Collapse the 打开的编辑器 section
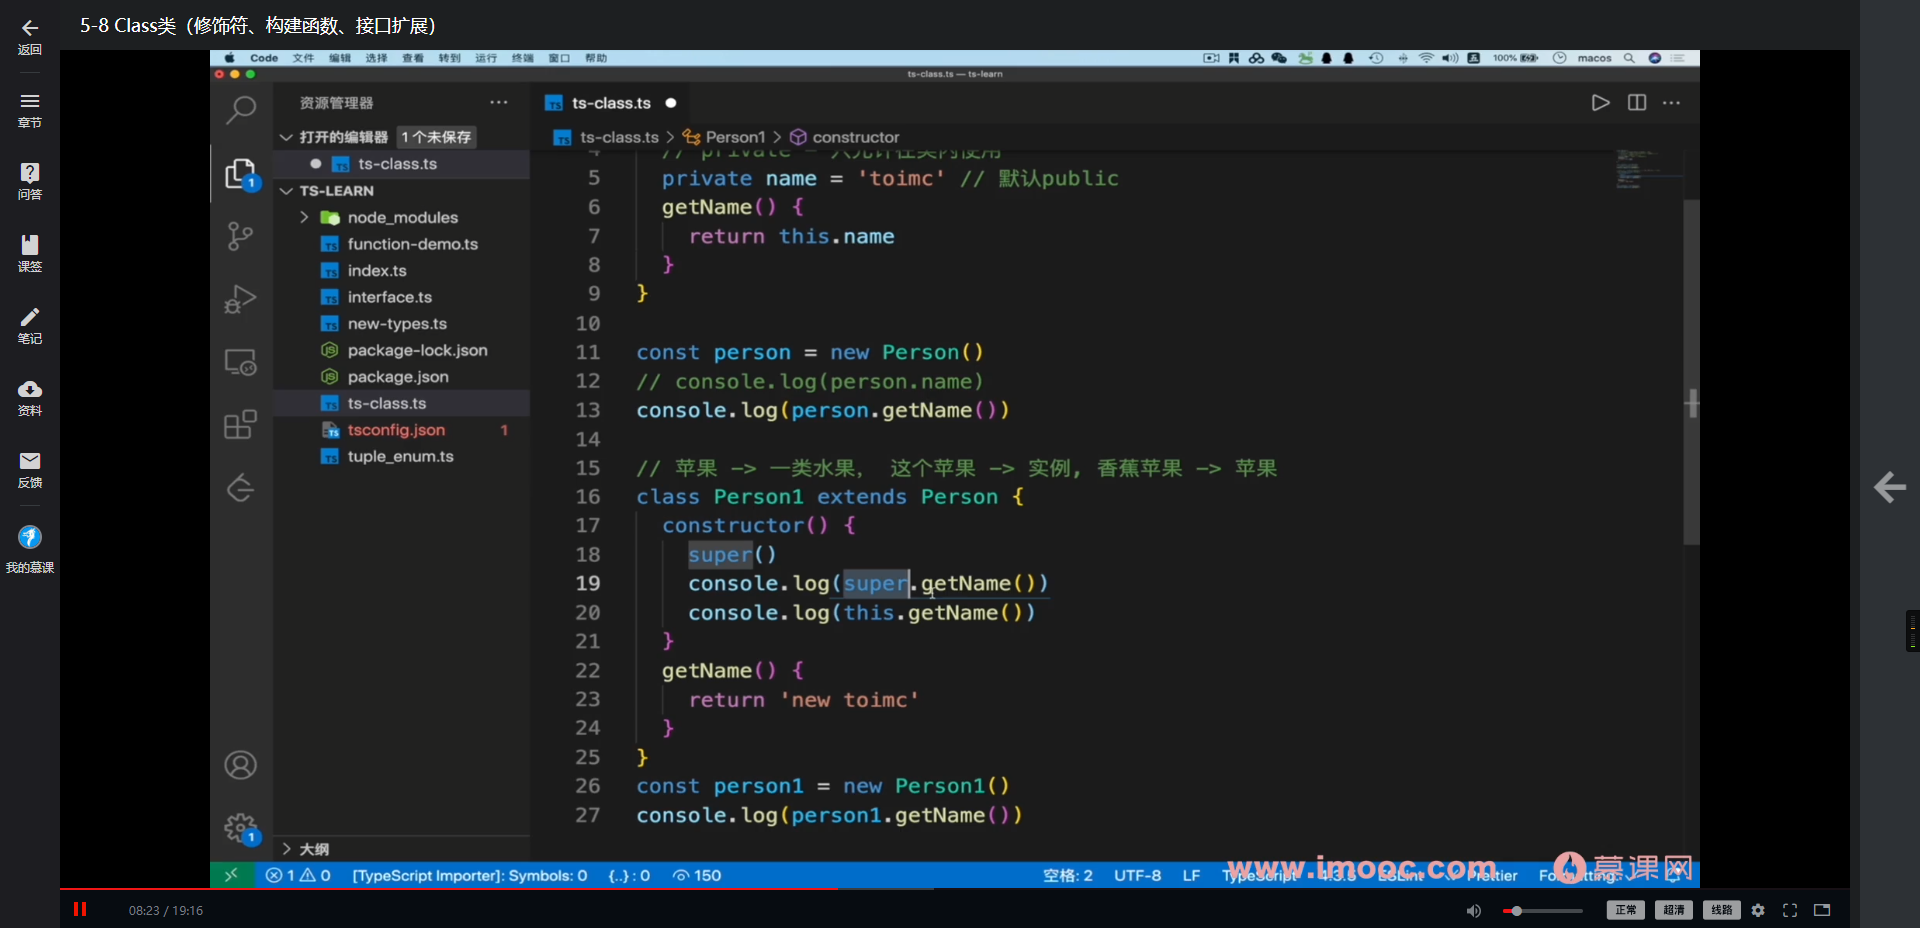The image size is (1920, 928). pyautogui.click(x=286, y=137)
